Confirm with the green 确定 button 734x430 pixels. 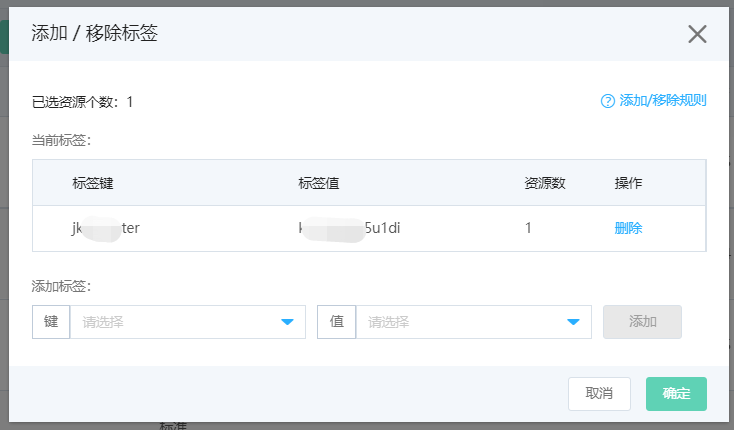pos(676,394)
